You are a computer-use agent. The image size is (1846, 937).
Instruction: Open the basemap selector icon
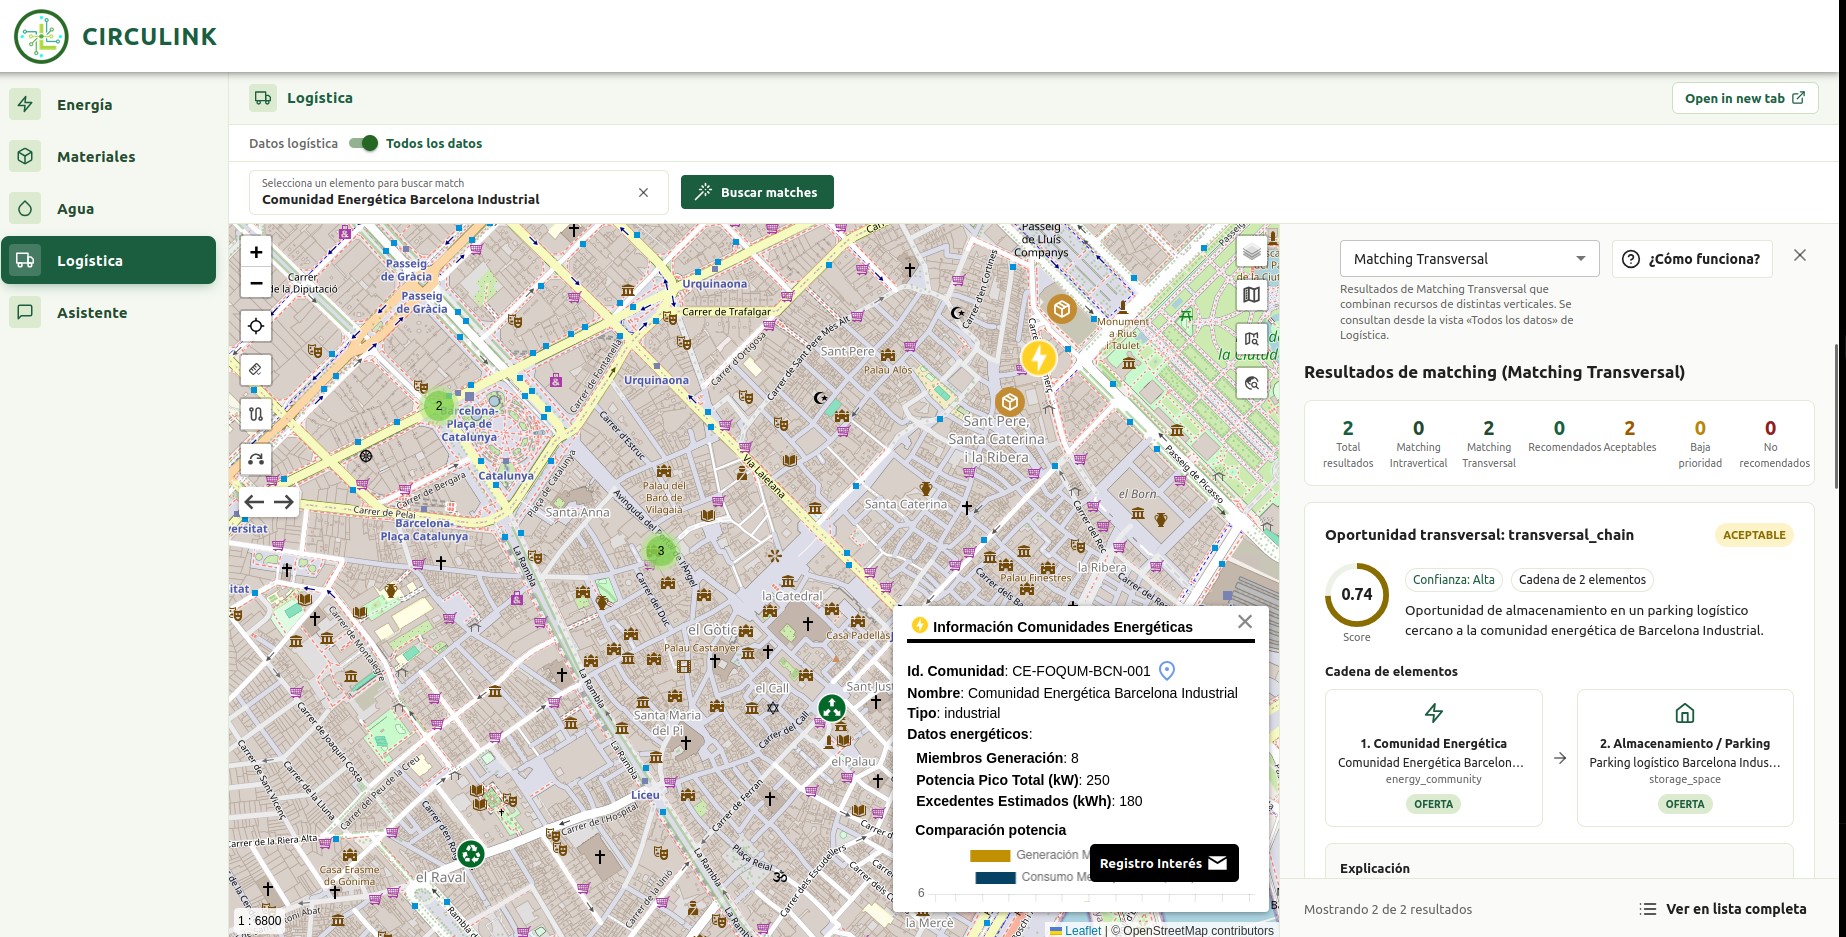click(x=1252, y=295)
